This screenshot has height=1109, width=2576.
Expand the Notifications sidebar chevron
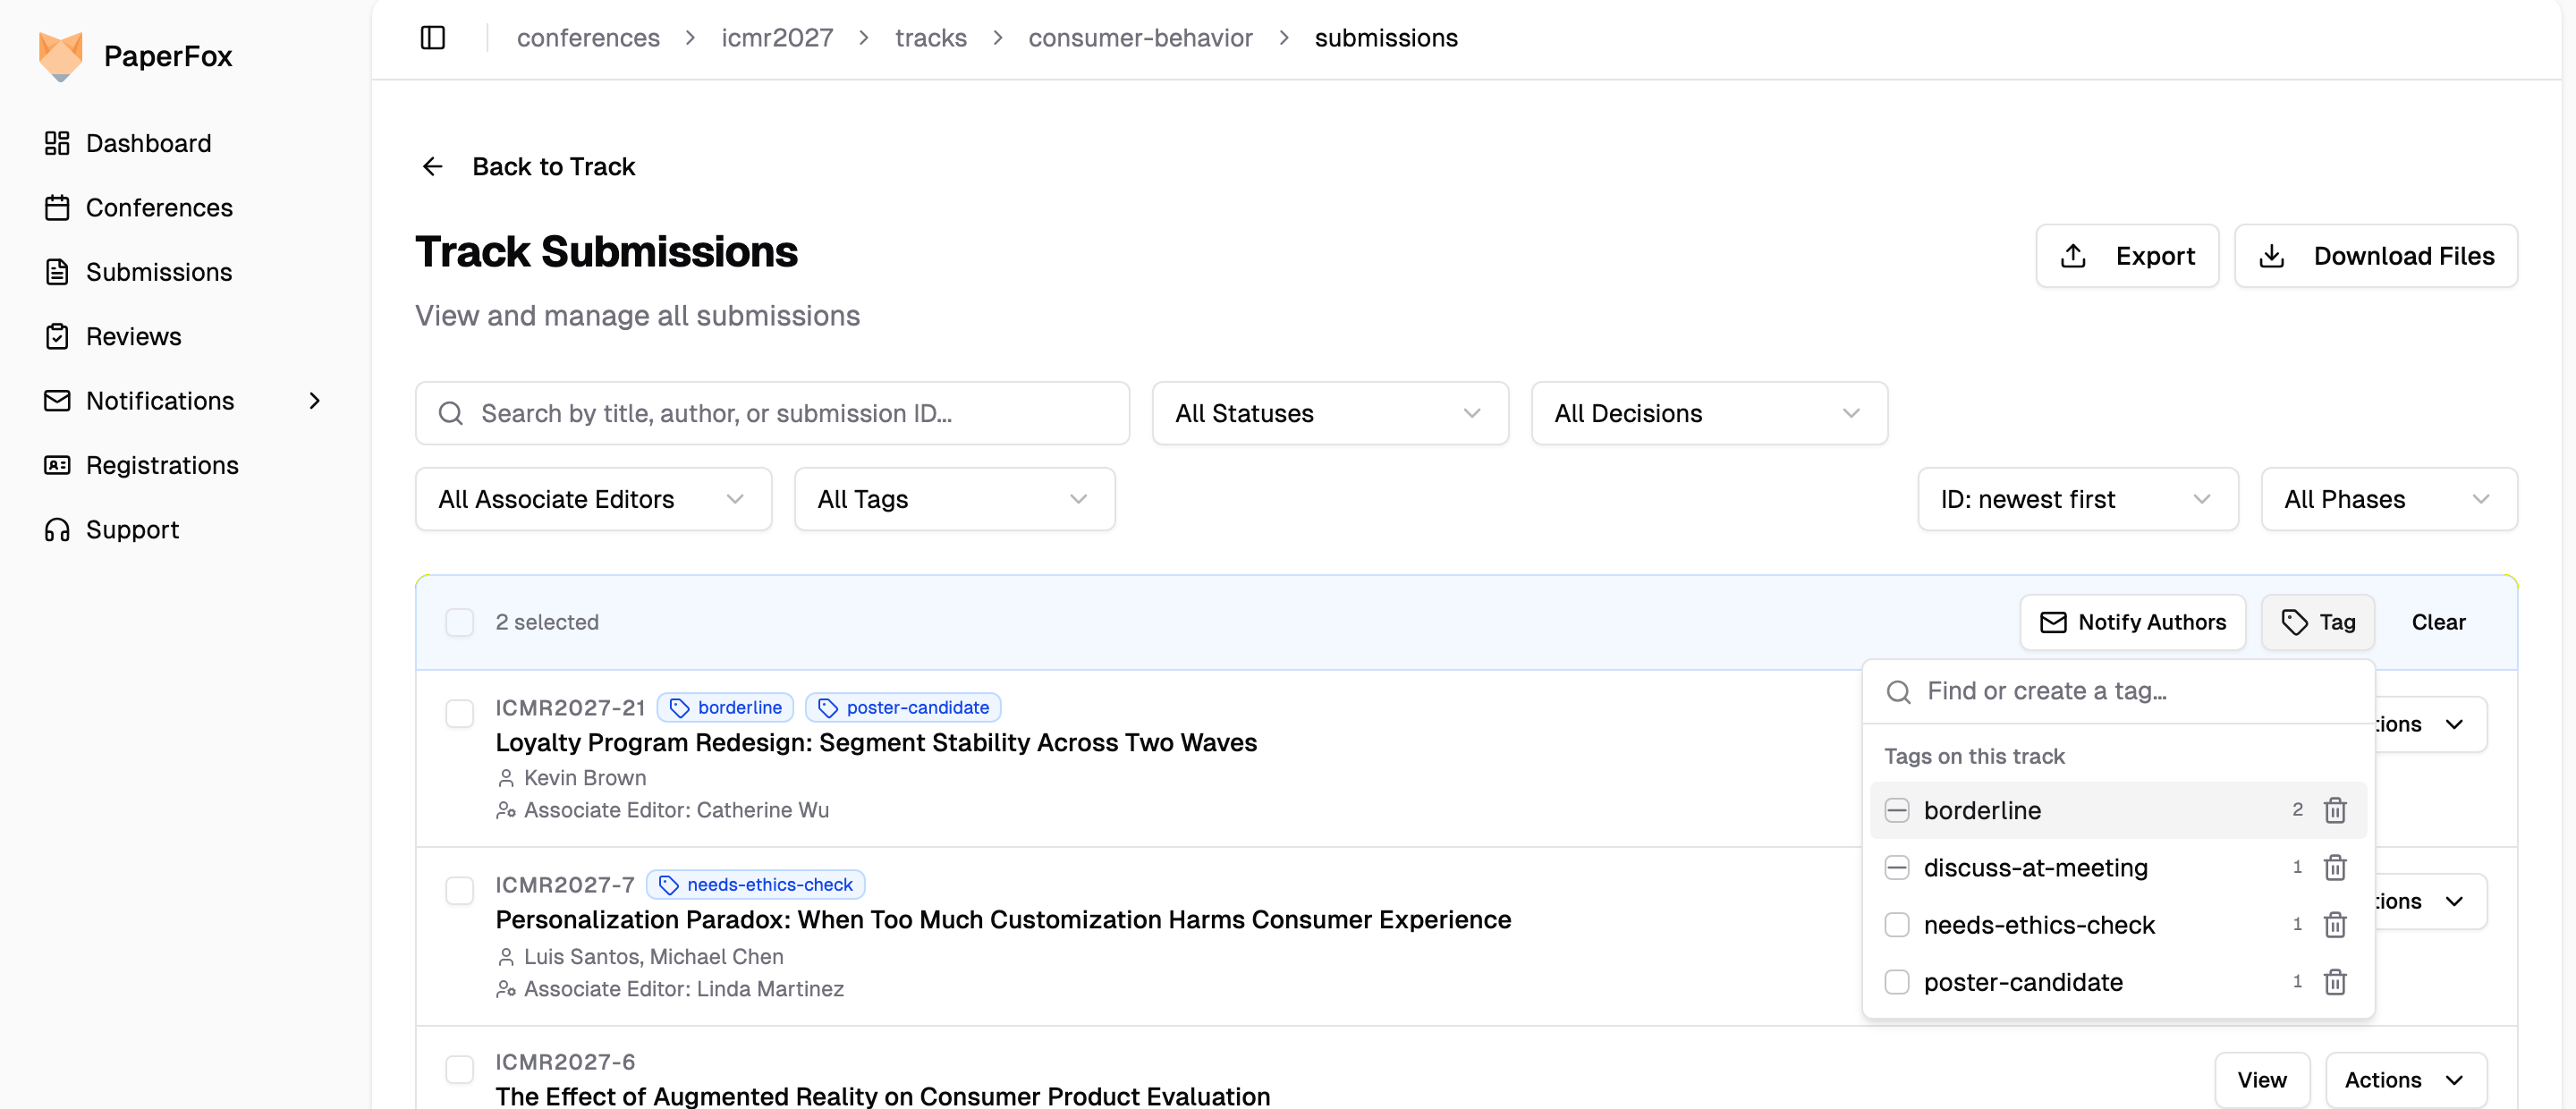(315, 401)
